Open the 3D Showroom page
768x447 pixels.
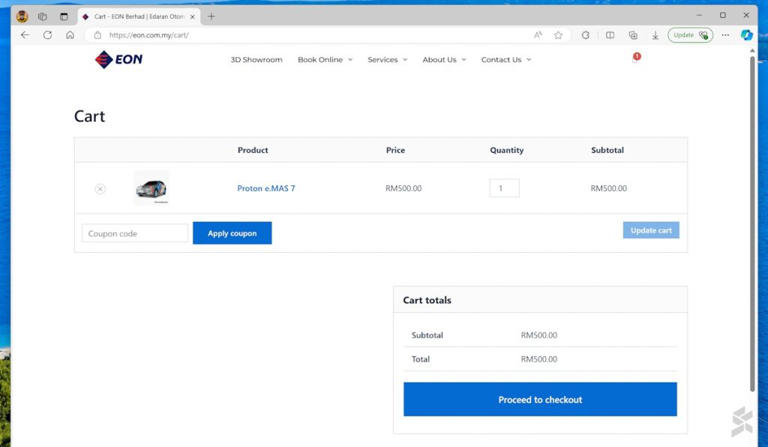[x=256, y=60]
